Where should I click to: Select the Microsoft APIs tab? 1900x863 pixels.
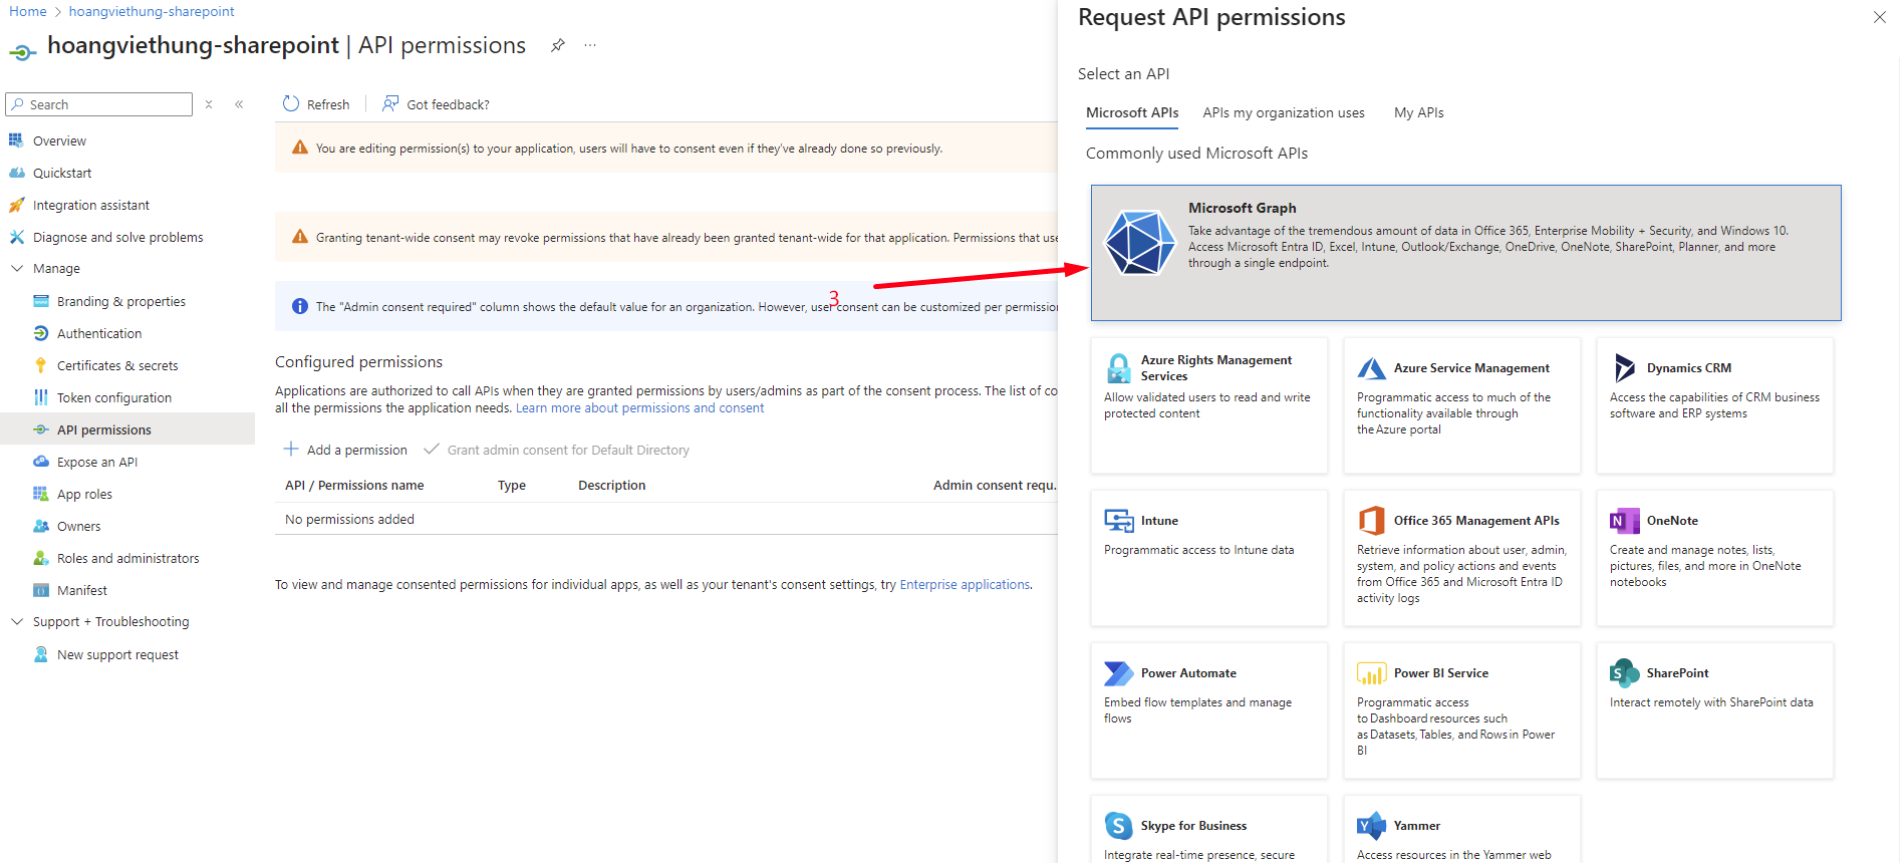[x=1132, y=113]
